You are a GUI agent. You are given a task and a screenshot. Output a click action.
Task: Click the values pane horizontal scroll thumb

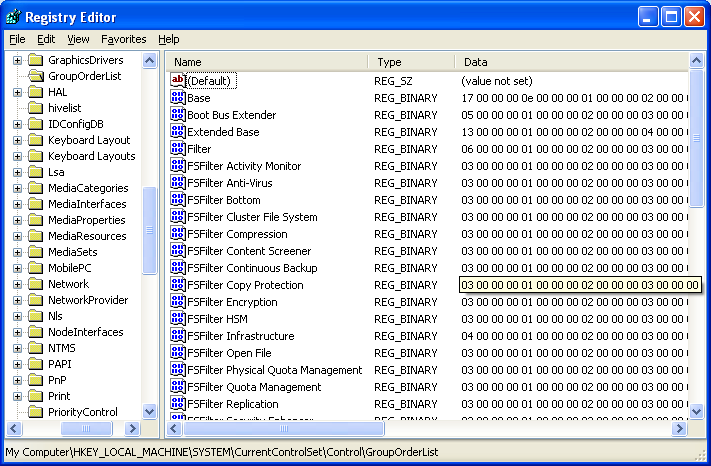284,428
